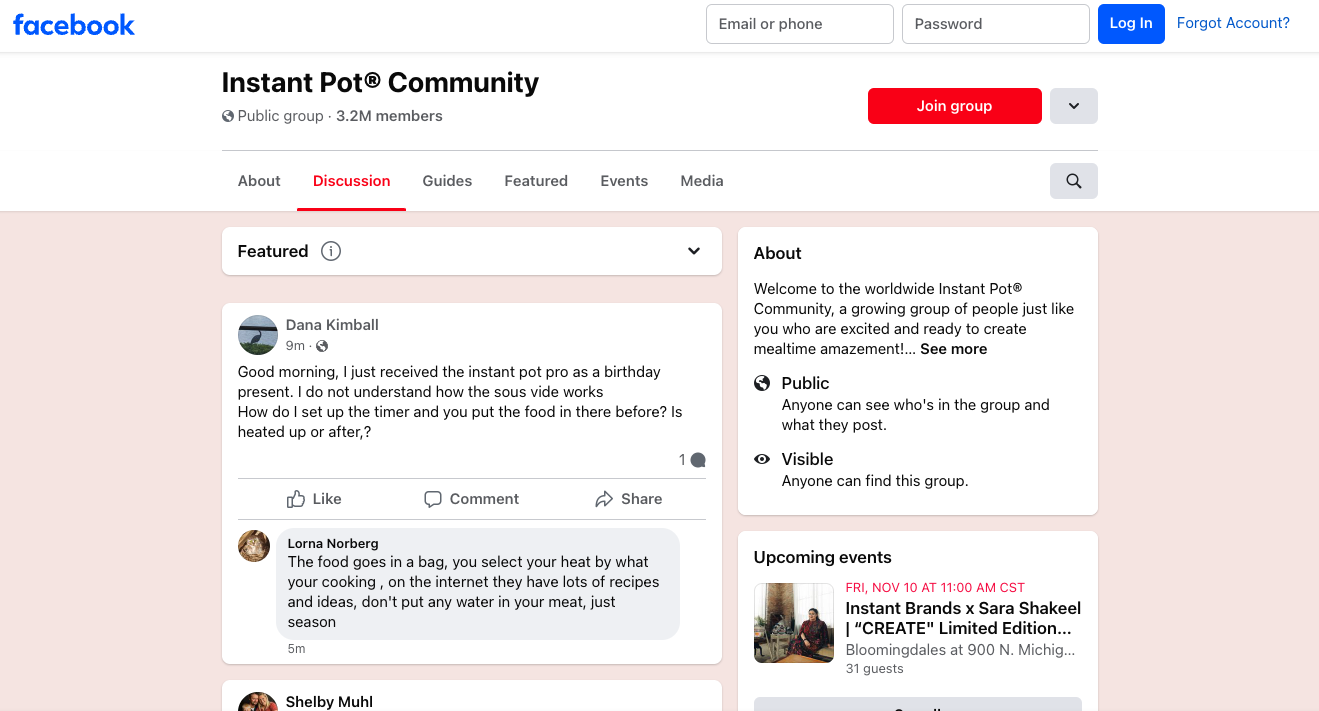The image size is (1319, 711).
Task: Click the Forgot Account? link
Action: click(x=1233, y=23)
